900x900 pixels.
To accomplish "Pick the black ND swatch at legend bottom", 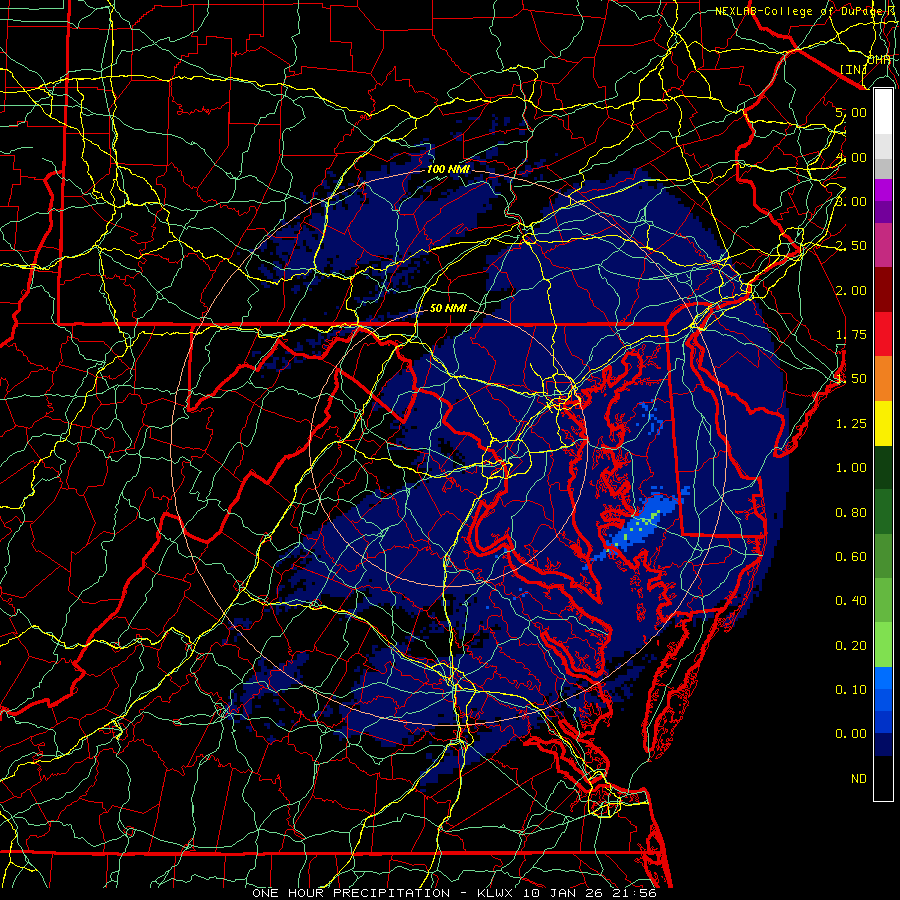I will pyautogui.click(x=883, y=778).
